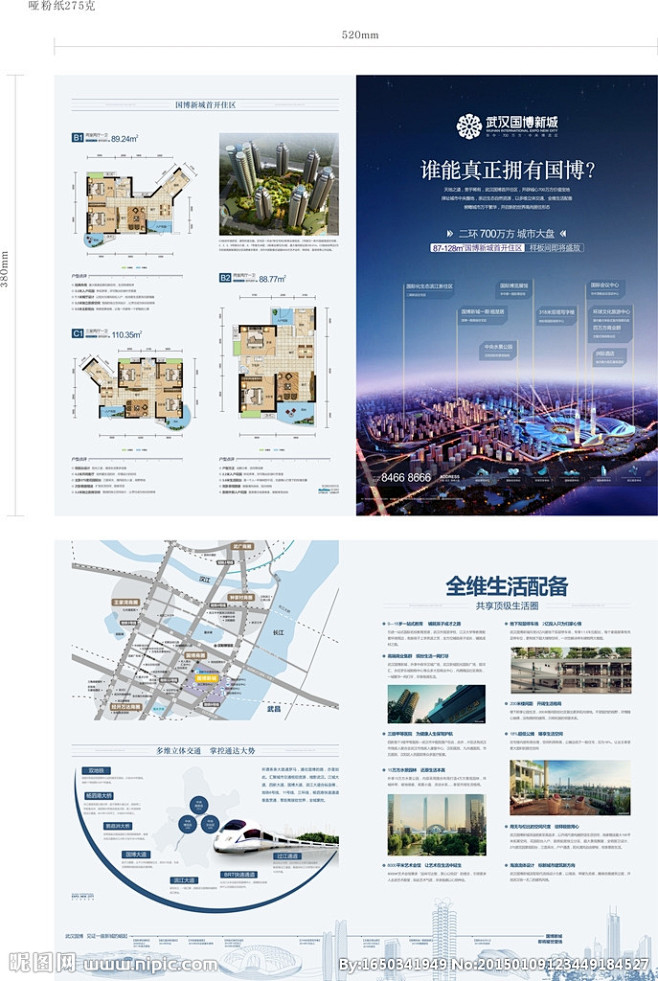Click the 国博大道 blue label

coord(136,854)
